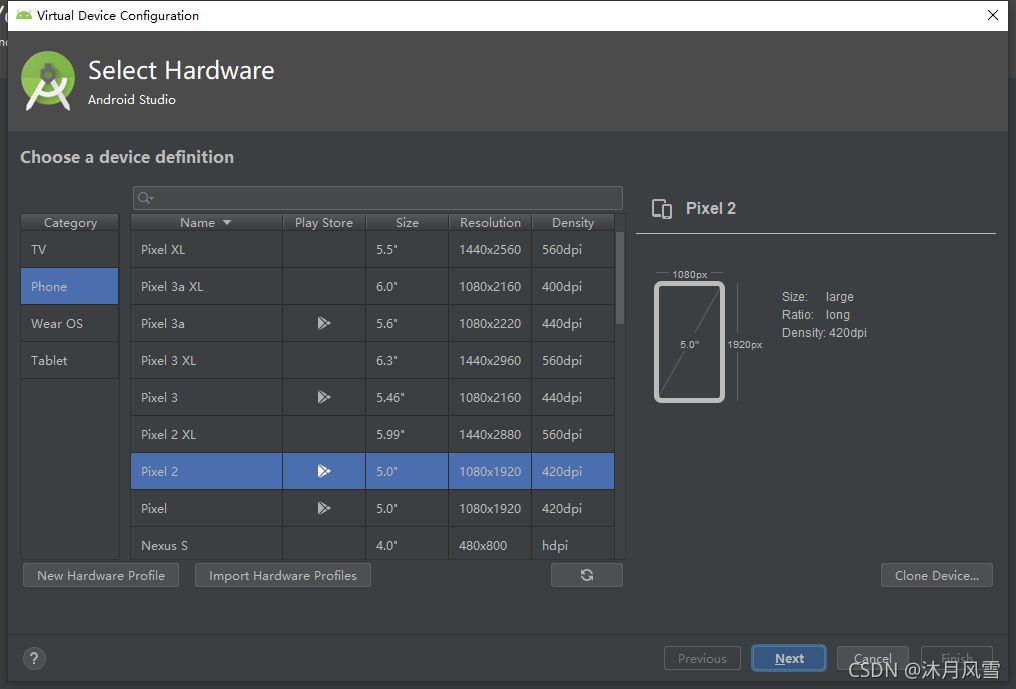This screenshot has width=1016, height=689.
Task: Click the device table vertical scrollbar
Action: click(x=619, y=279)
